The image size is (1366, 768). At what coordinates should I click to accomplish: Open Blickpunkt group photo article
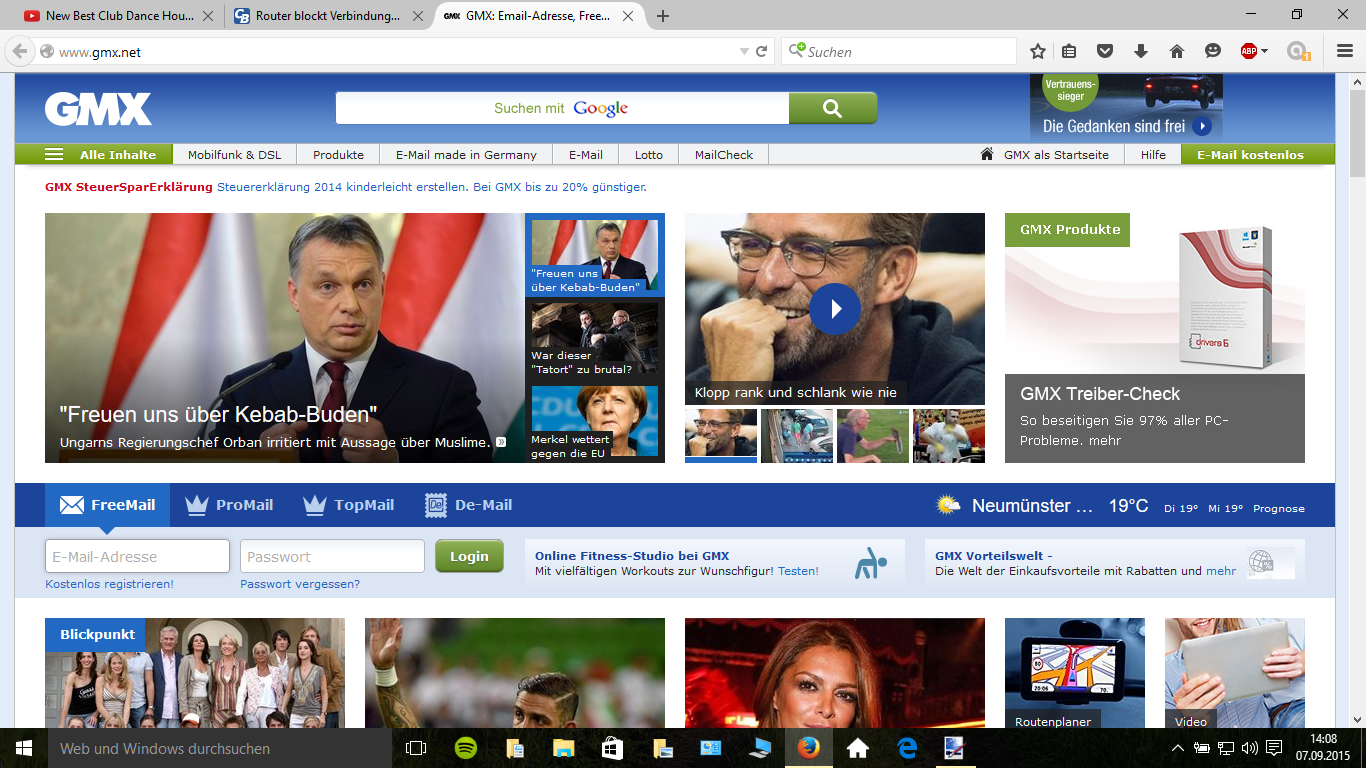195,673
